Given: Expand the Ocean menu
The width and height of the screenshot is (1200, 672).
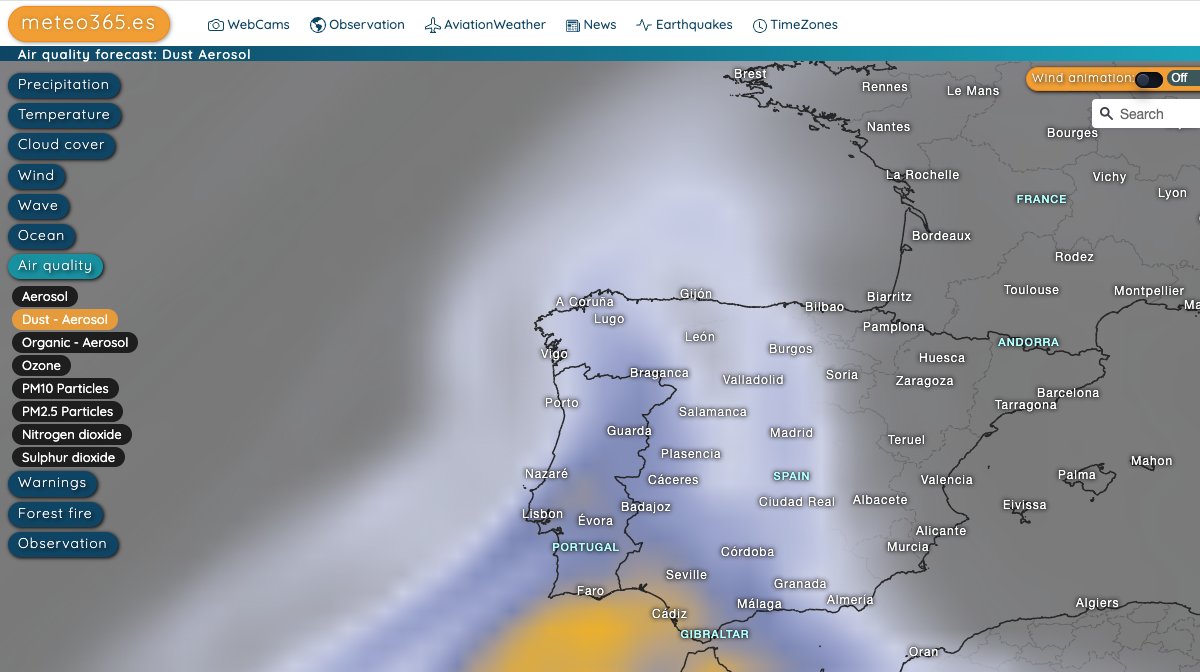Looking at the screenshot, I should pyautogui.click(x=42, y=236).
